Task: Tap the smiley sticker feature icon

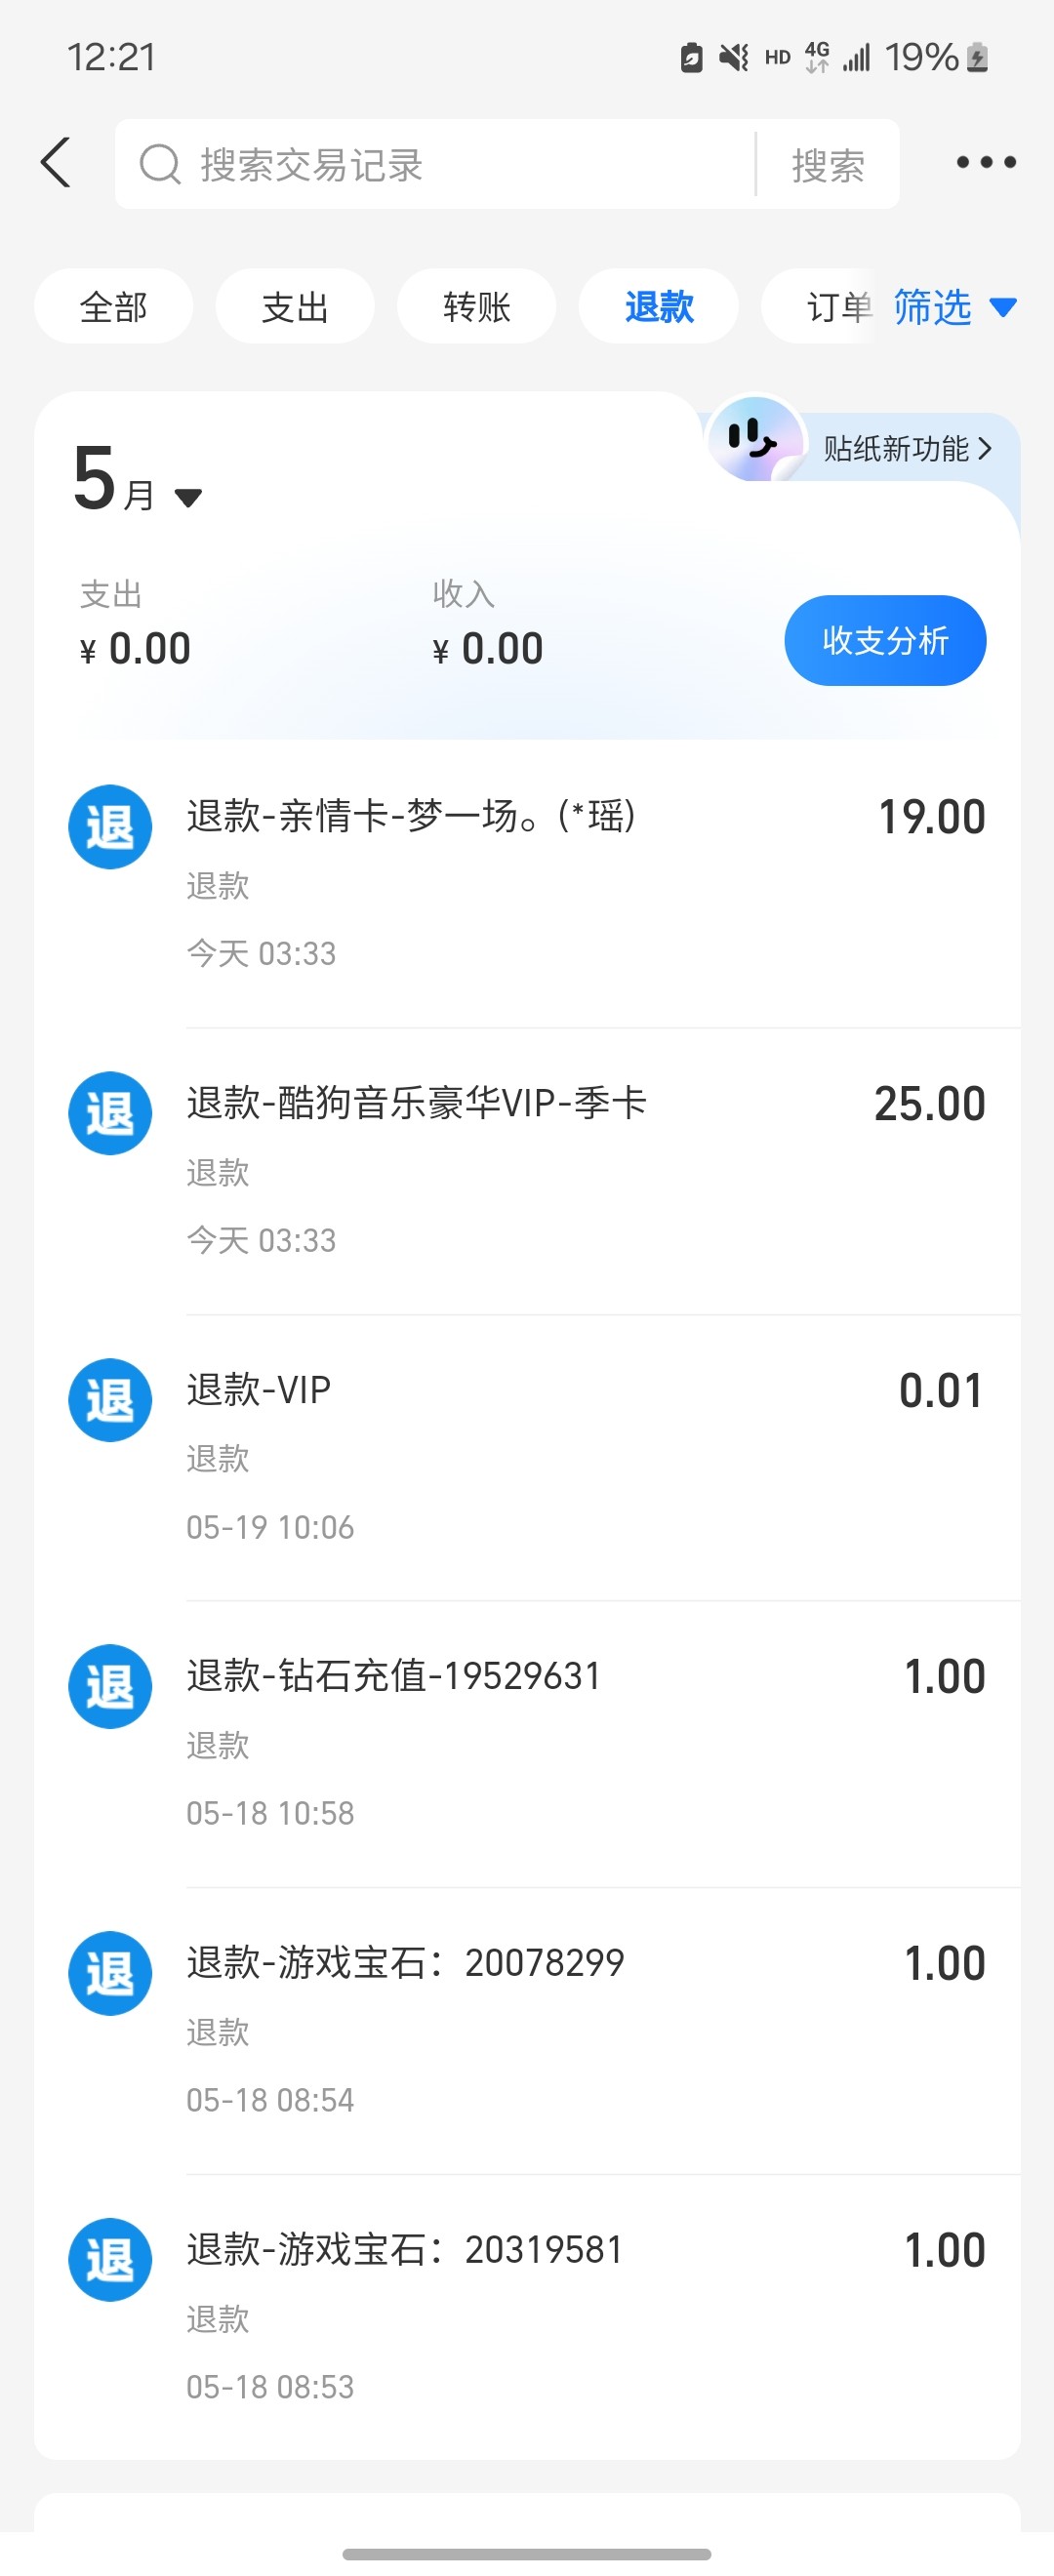Action: tap(754, 440)
